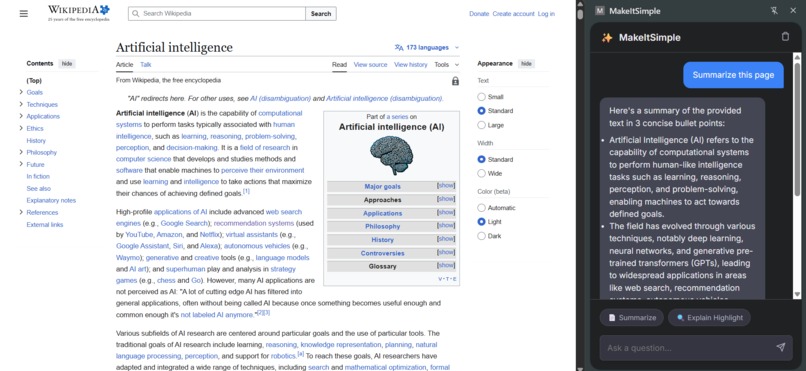Open the Tools dropdown menu
This screenshot has height=371, width=806.
(446, 65)
